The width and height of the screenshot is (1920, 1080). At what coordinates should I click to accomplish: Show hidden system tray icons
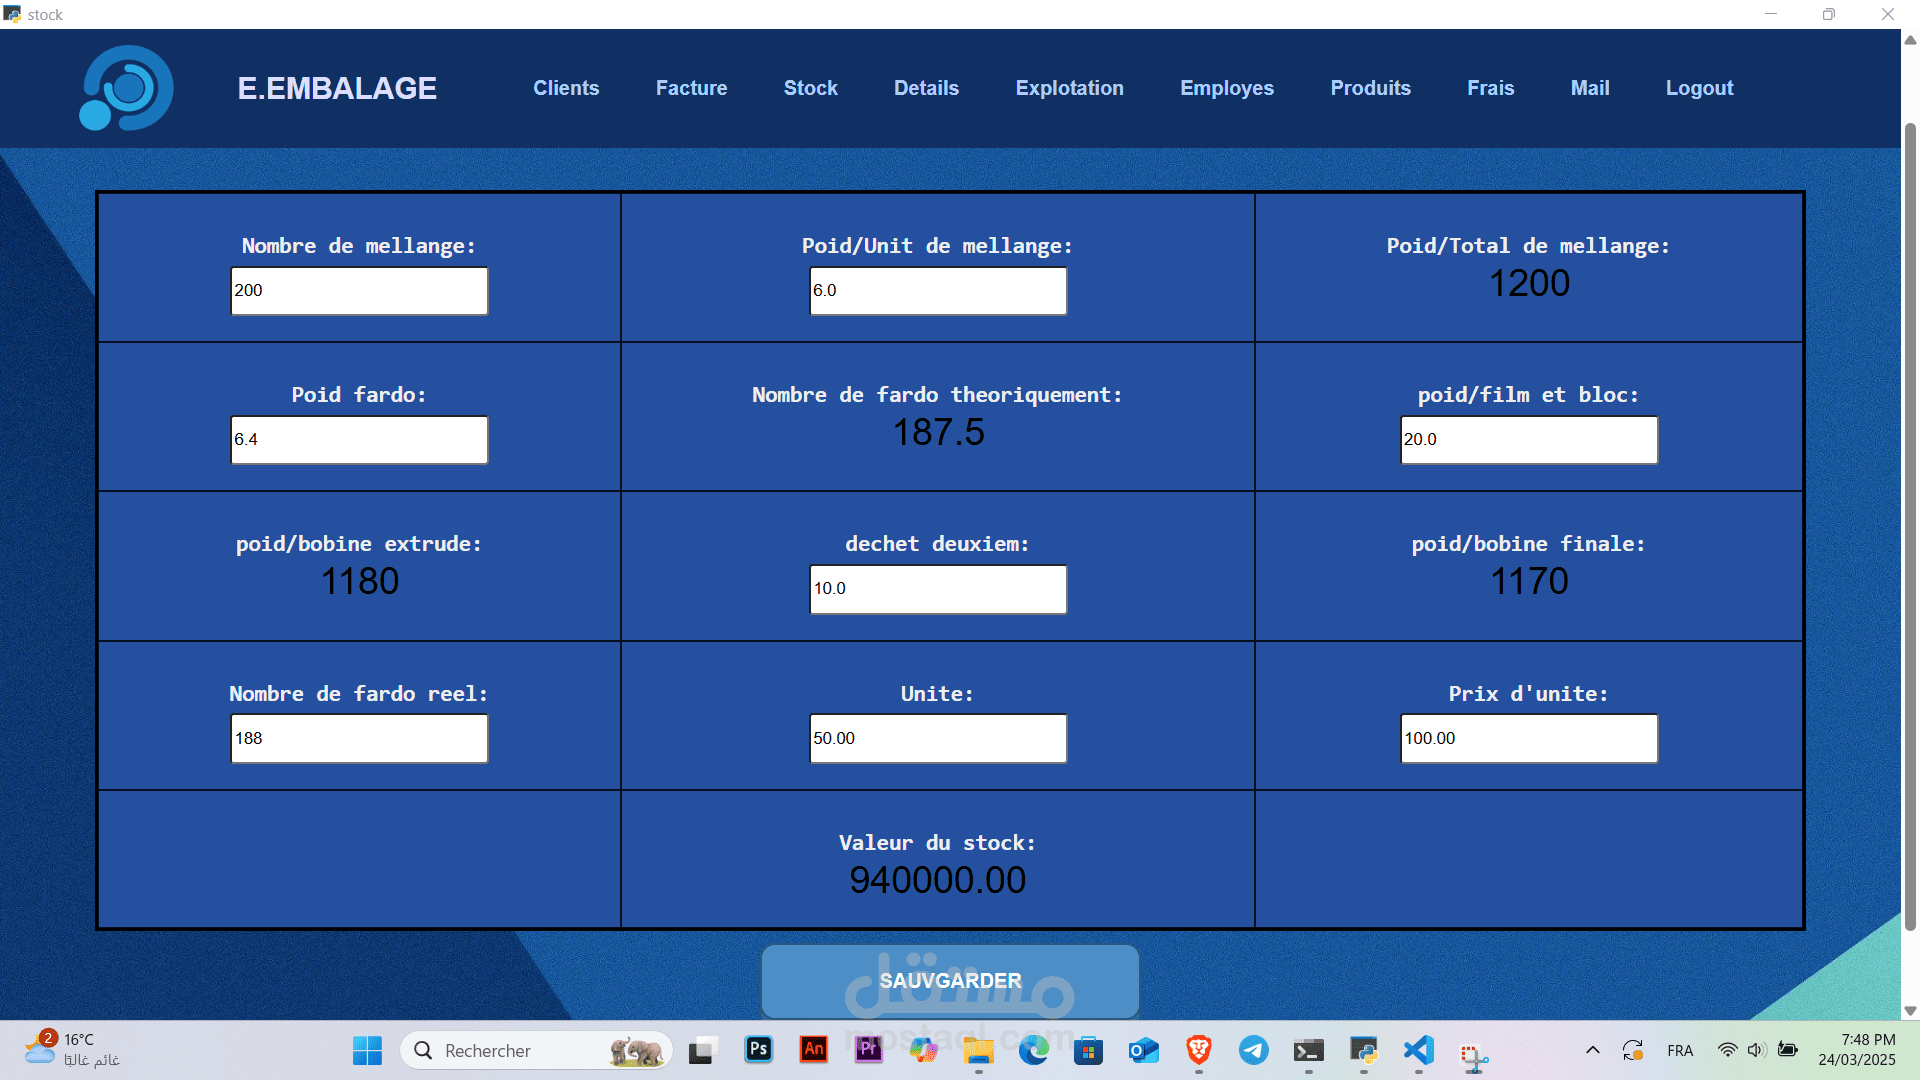pos(1592,1050)
